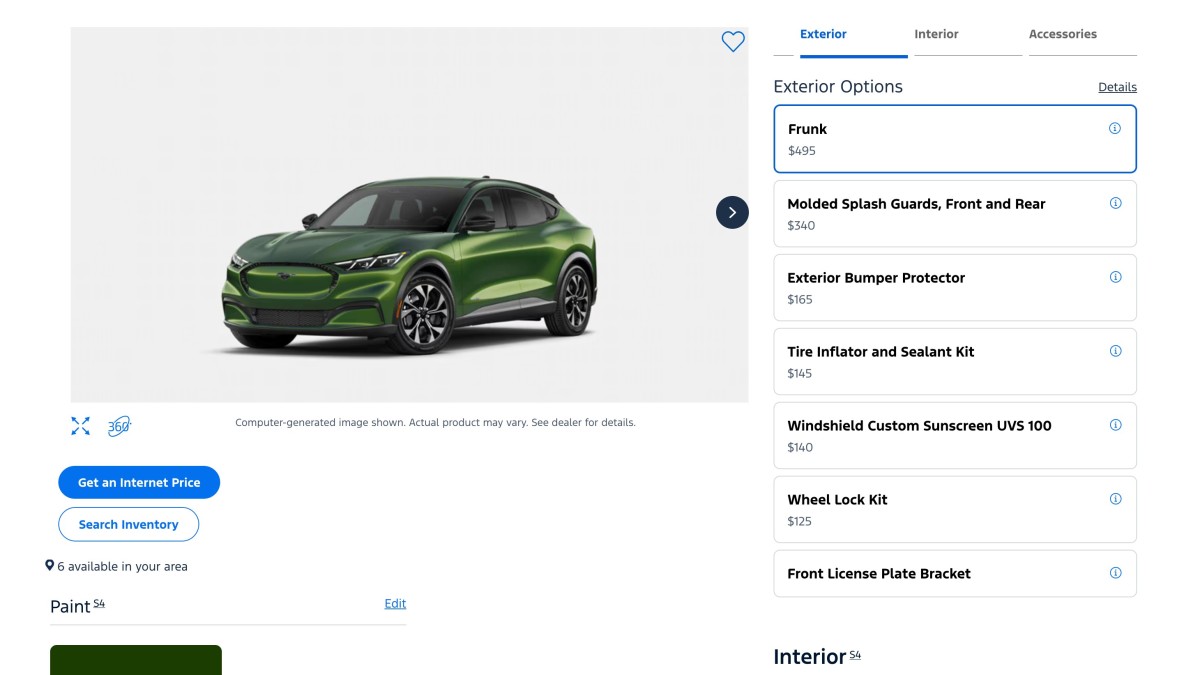The height and width of the screenshot is (675, 1200).
Task: Click the location pin icon near availability text
Action: [x=48, y=565]
